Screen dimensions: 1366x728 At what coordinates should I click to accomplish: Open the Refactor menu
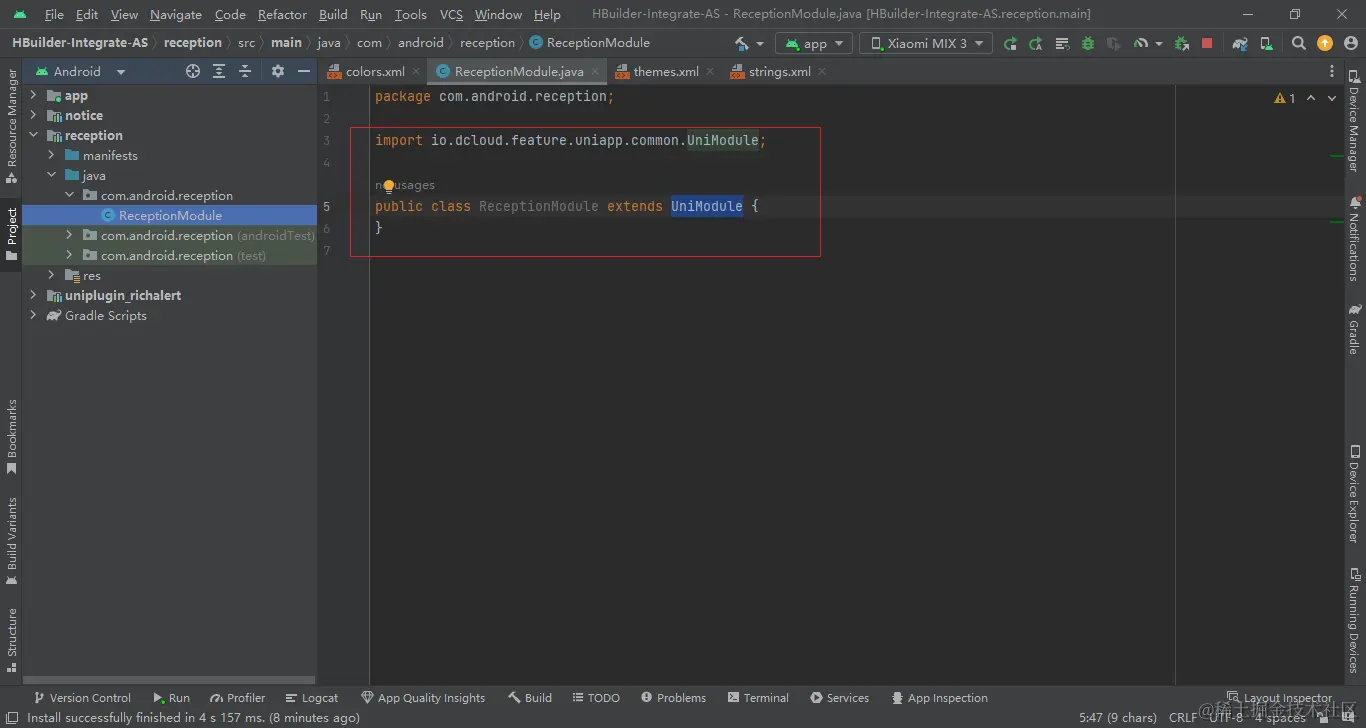click(x=282, y=15)
